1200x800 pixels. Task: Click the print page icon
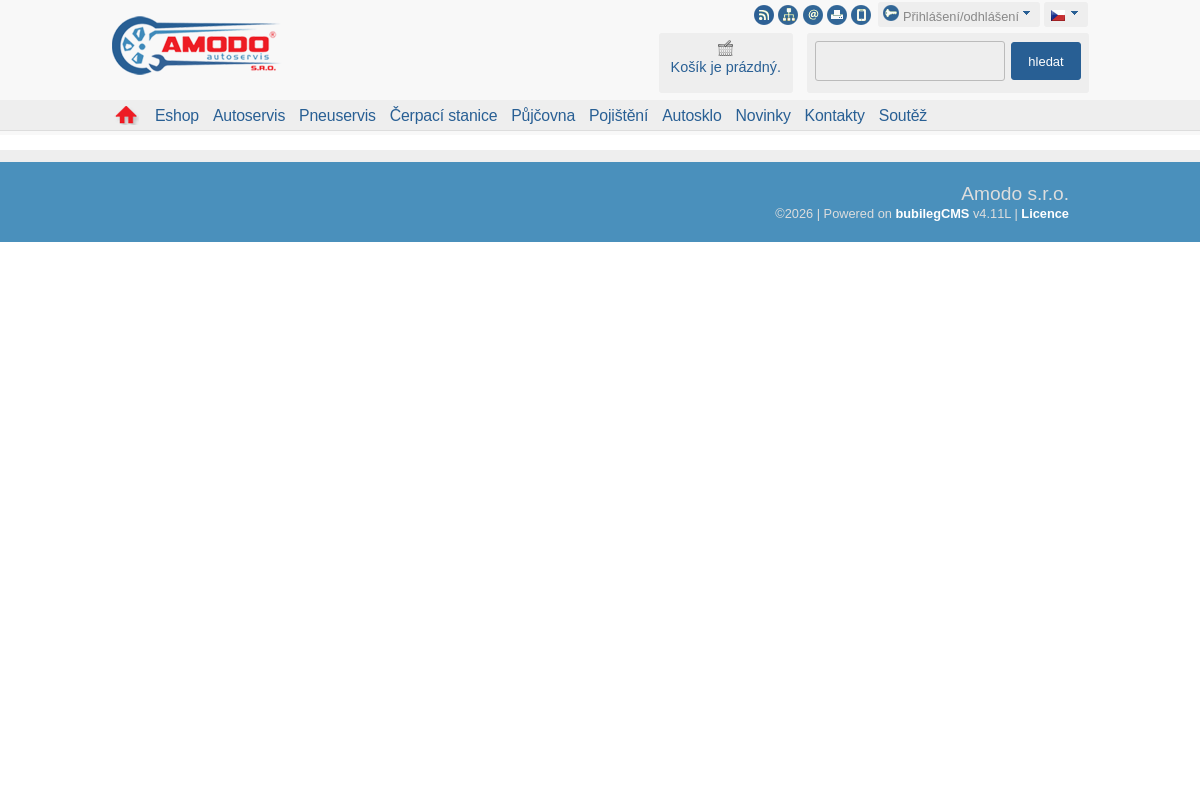[837, 15]
